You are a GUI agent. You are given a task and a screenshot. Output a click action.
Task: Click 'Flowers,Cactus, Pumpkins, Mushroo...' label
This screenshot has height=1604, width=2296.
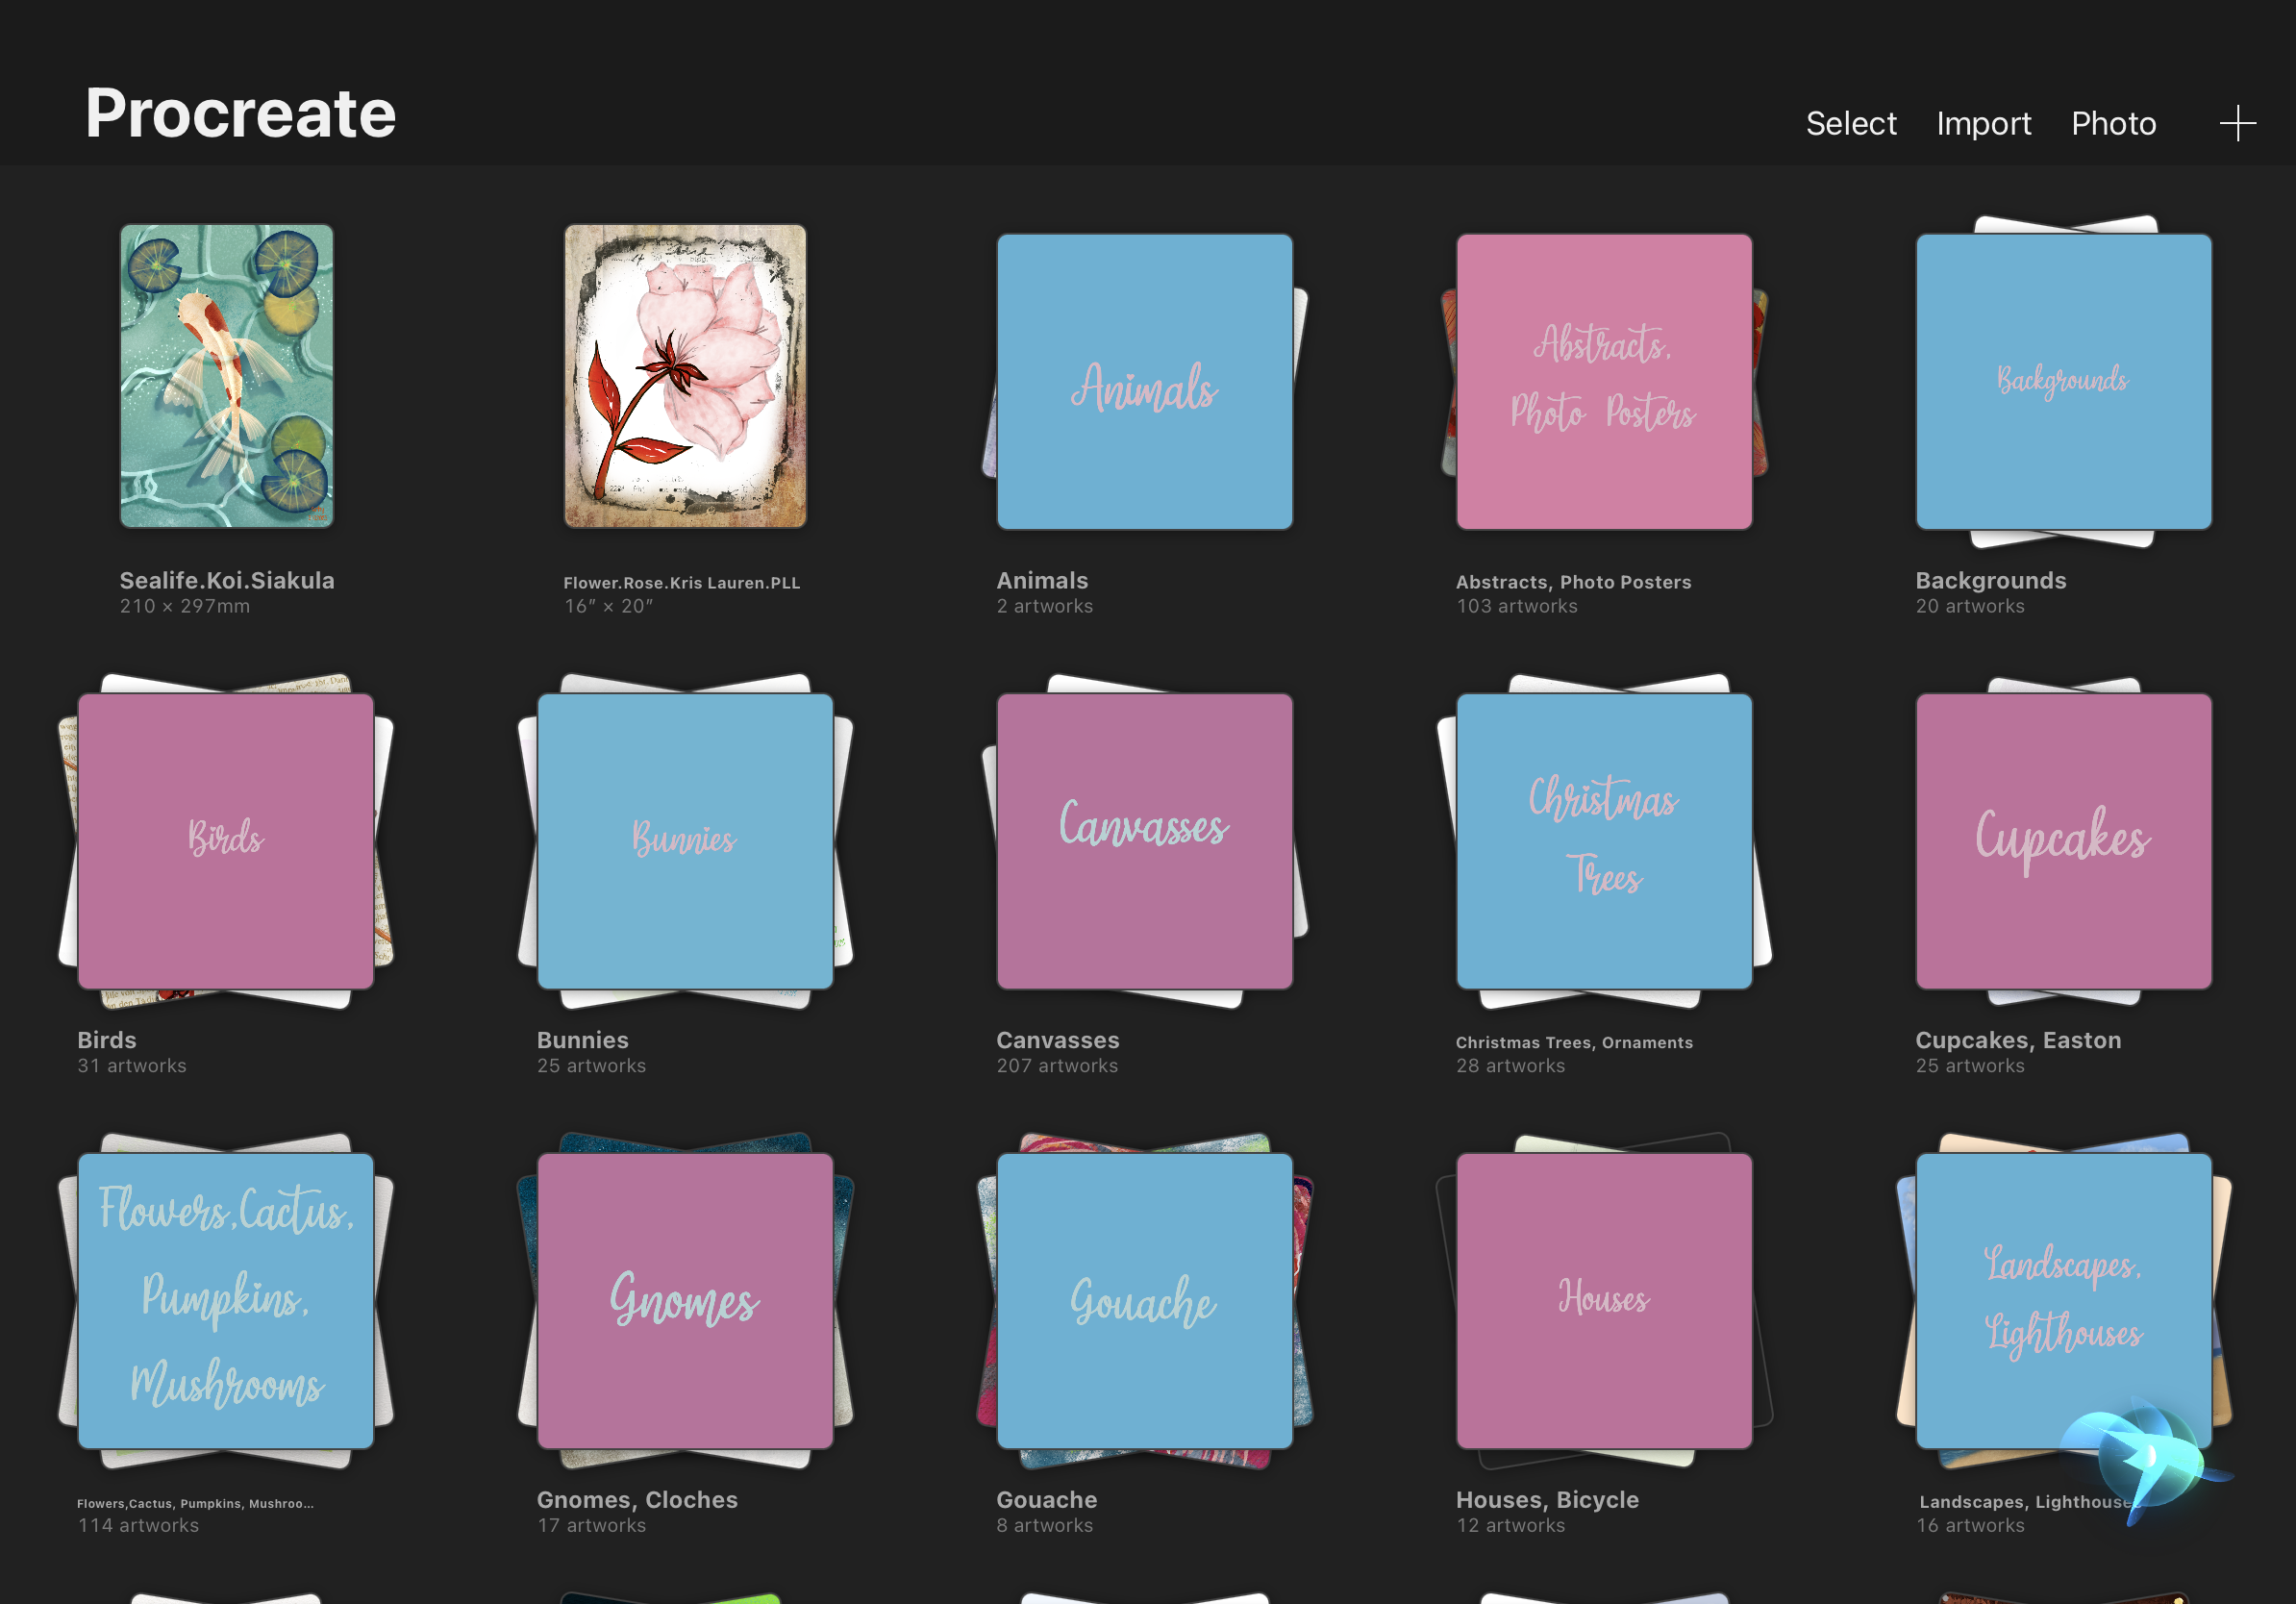click(195, 1503)
